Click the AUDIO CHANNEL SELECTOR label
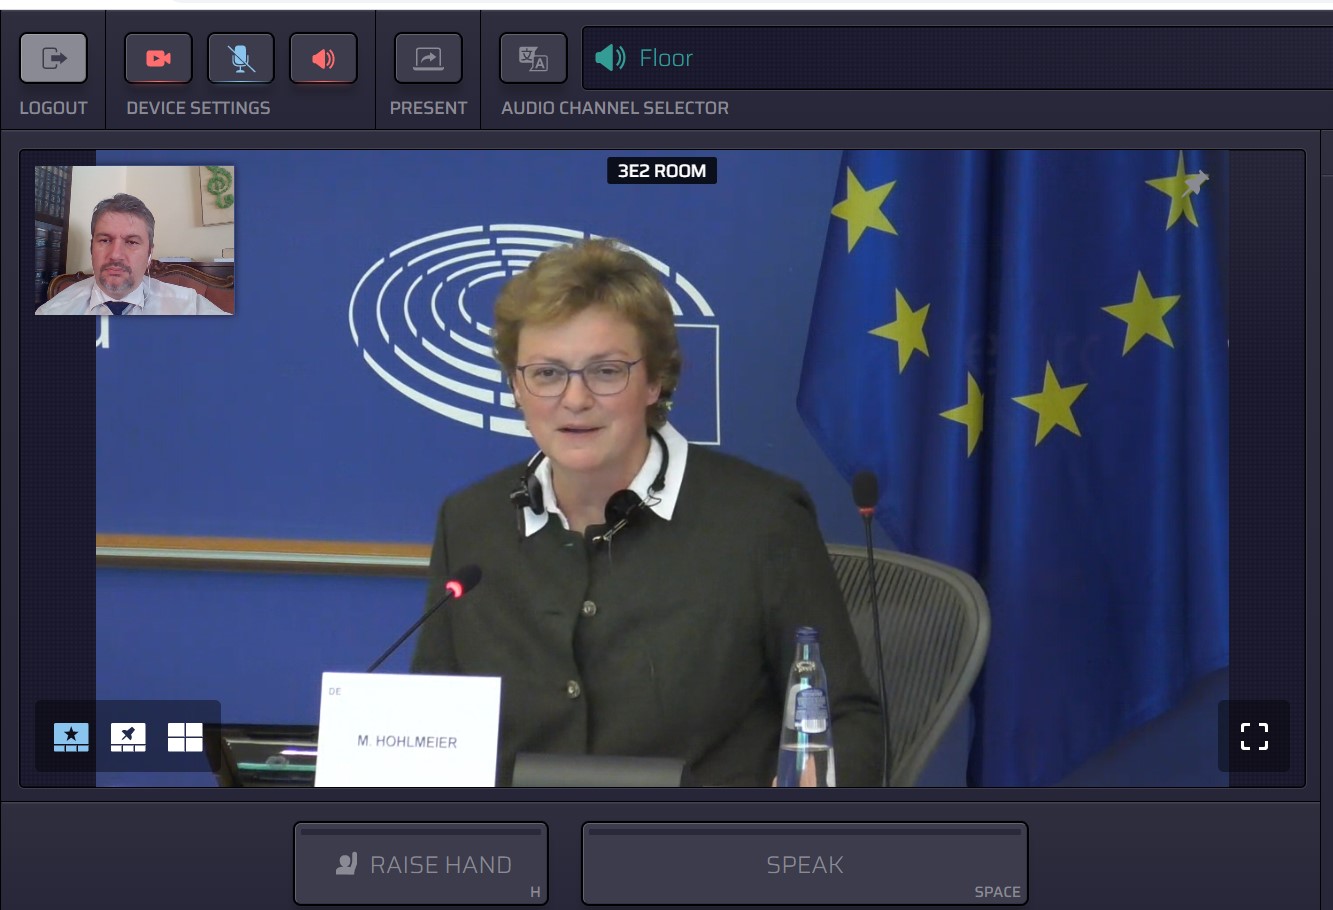Screen dimensions: 1333x910 click(615, 108)
